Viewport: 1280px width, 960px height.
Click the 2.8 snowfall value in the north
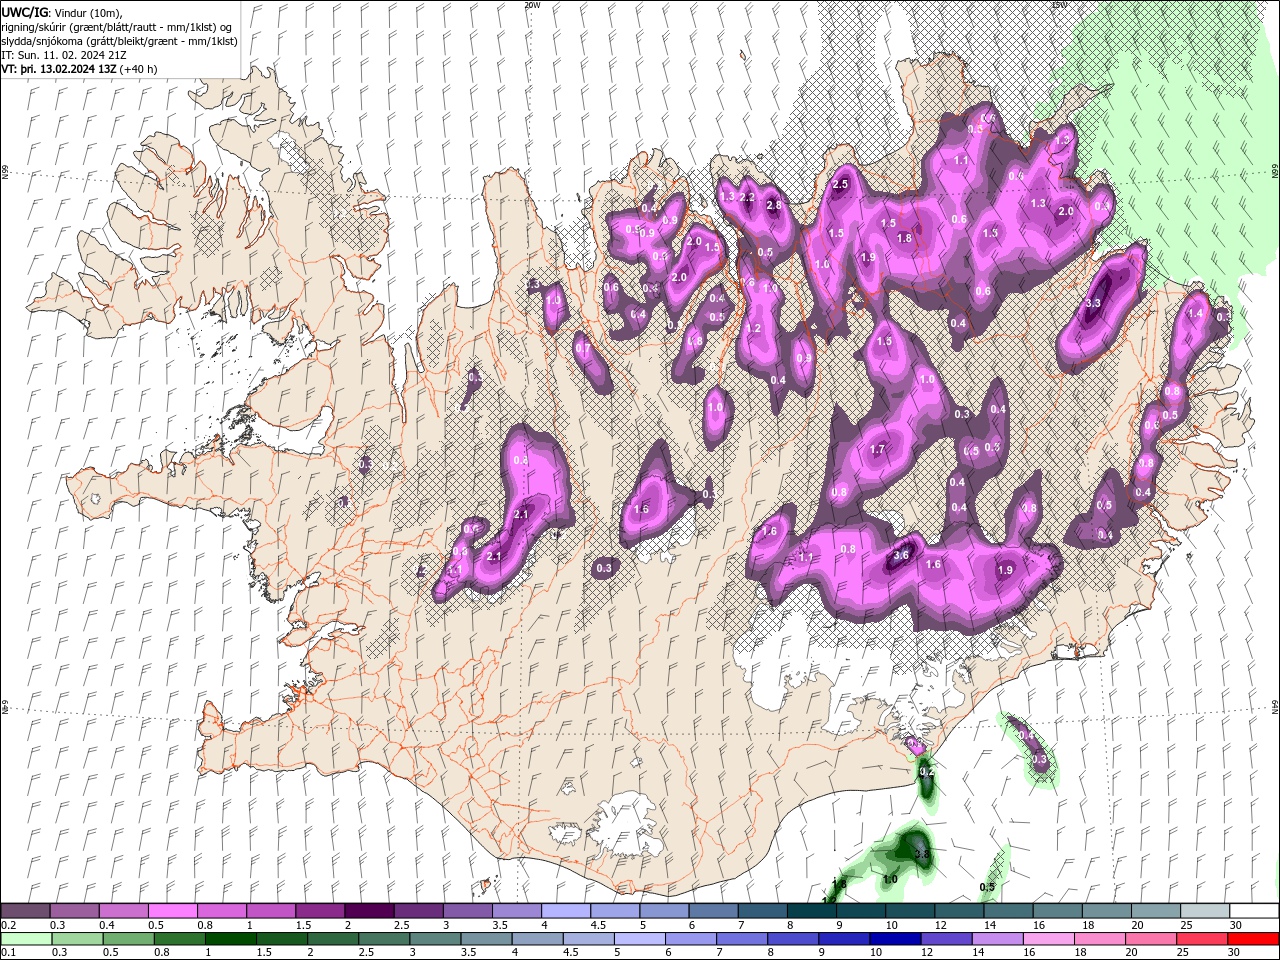(x=773, y=205)
